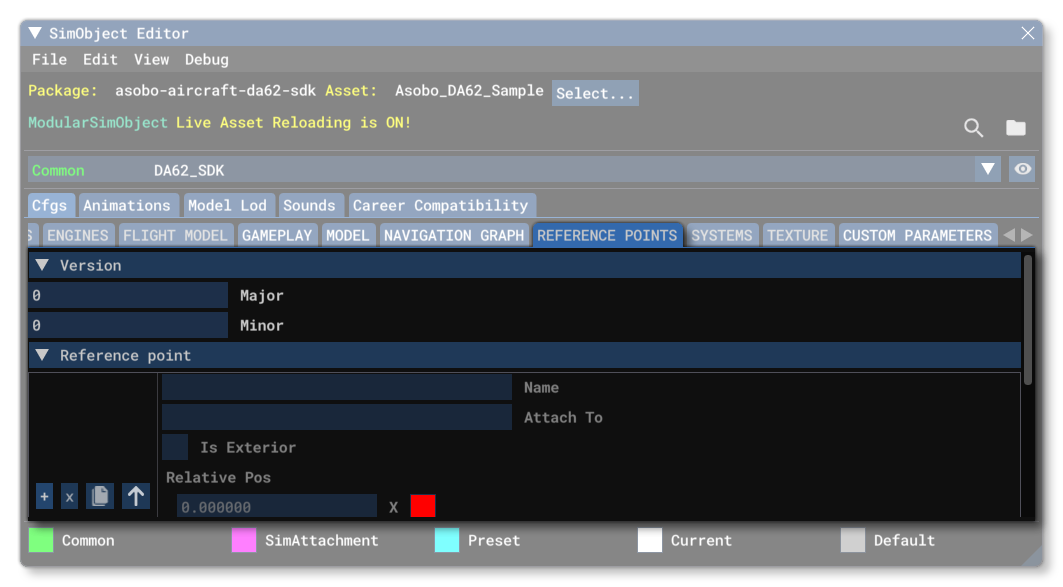The height and width of the screenshot is (587, 1063).
Task: Click the Relative Pos value input field
Action: click(277, 506)
